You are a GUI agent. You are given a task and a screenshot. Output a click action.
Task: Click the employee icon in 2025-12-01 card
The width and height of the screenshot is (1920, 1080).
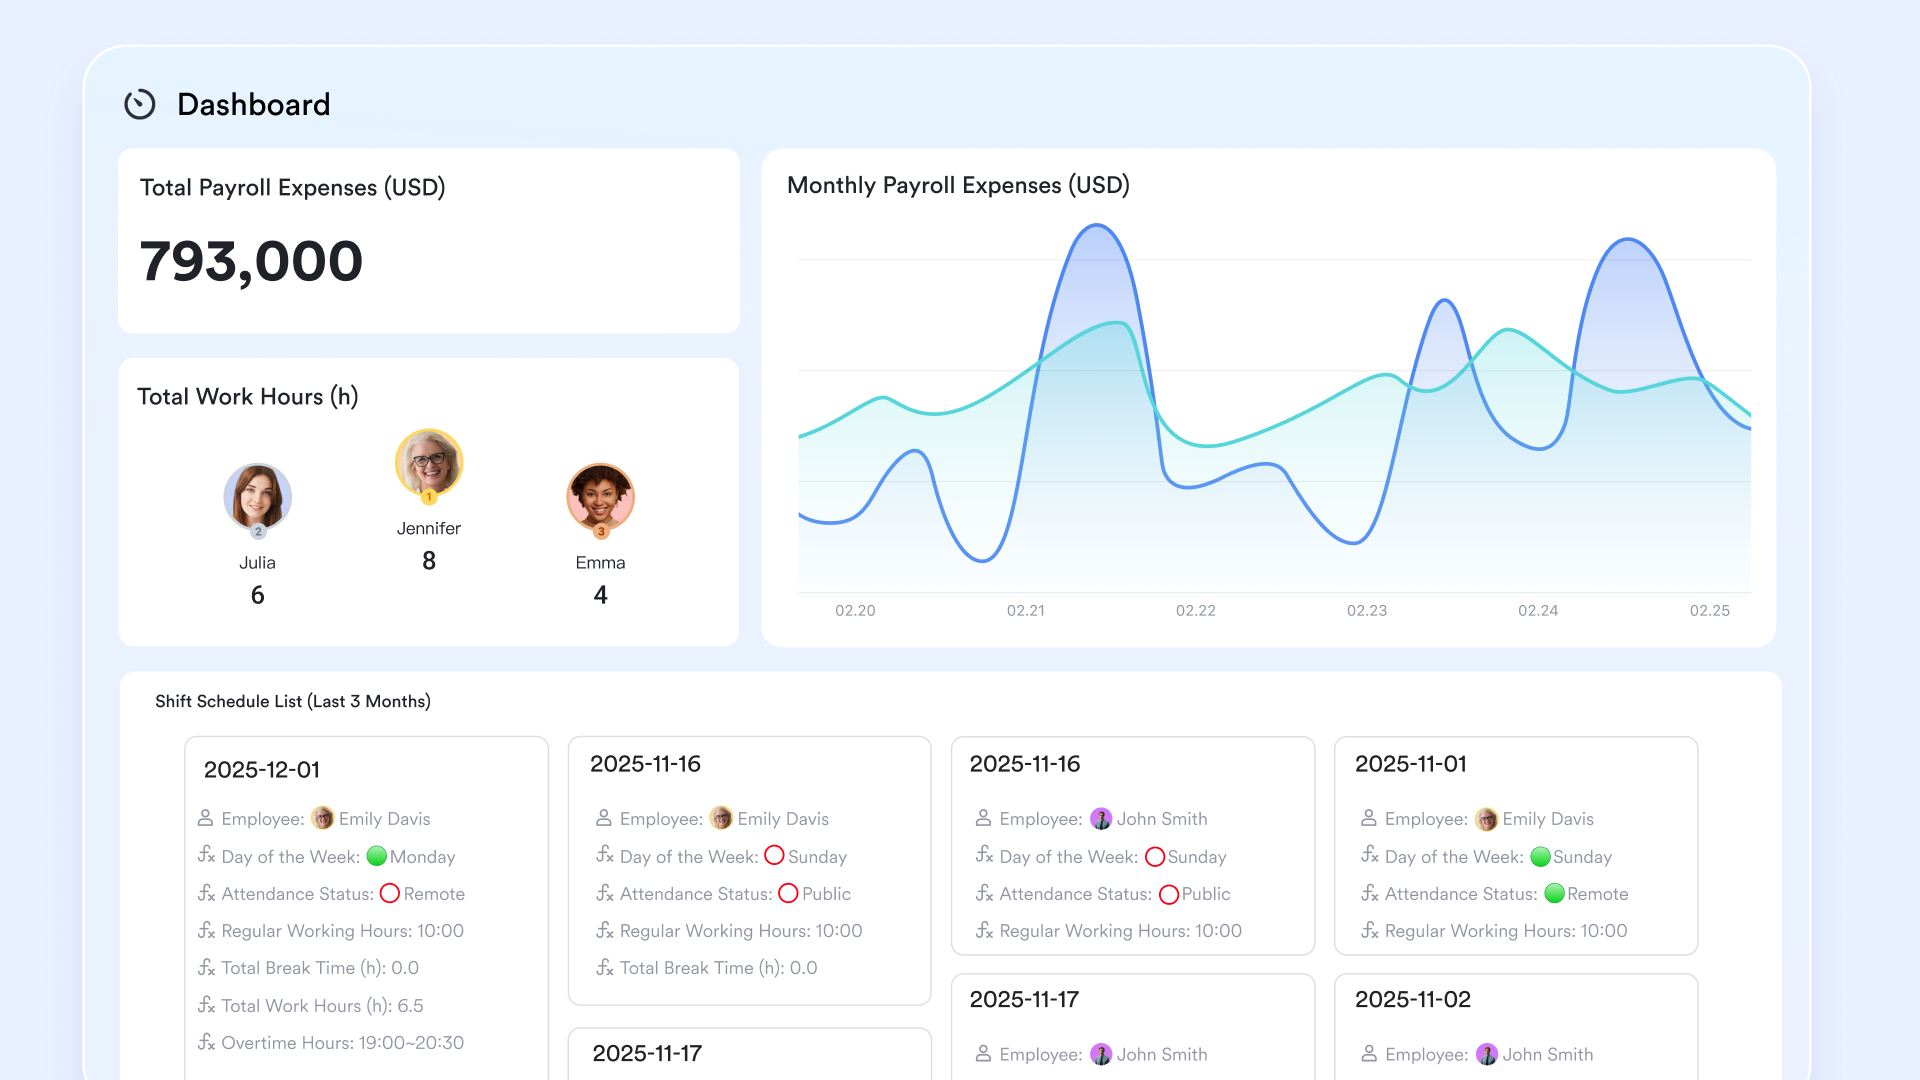click(205, 818)
